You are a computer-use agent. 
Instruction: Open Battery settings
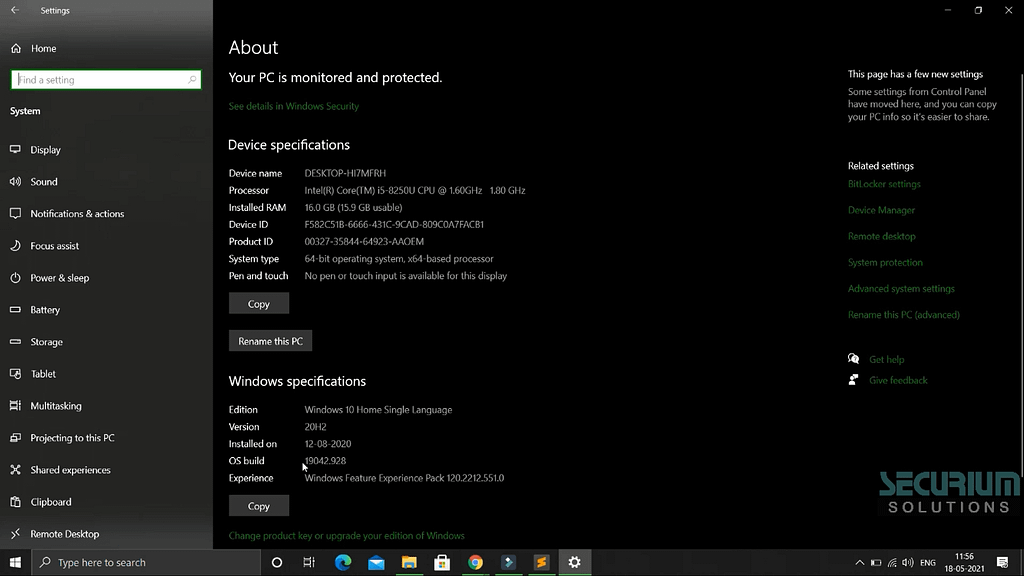(x=45, y=310)
